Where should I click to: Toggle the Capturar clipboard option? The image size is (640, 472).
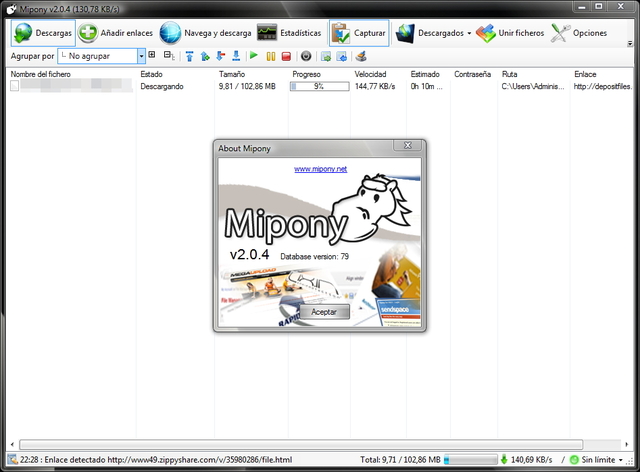tap(359, 33)
